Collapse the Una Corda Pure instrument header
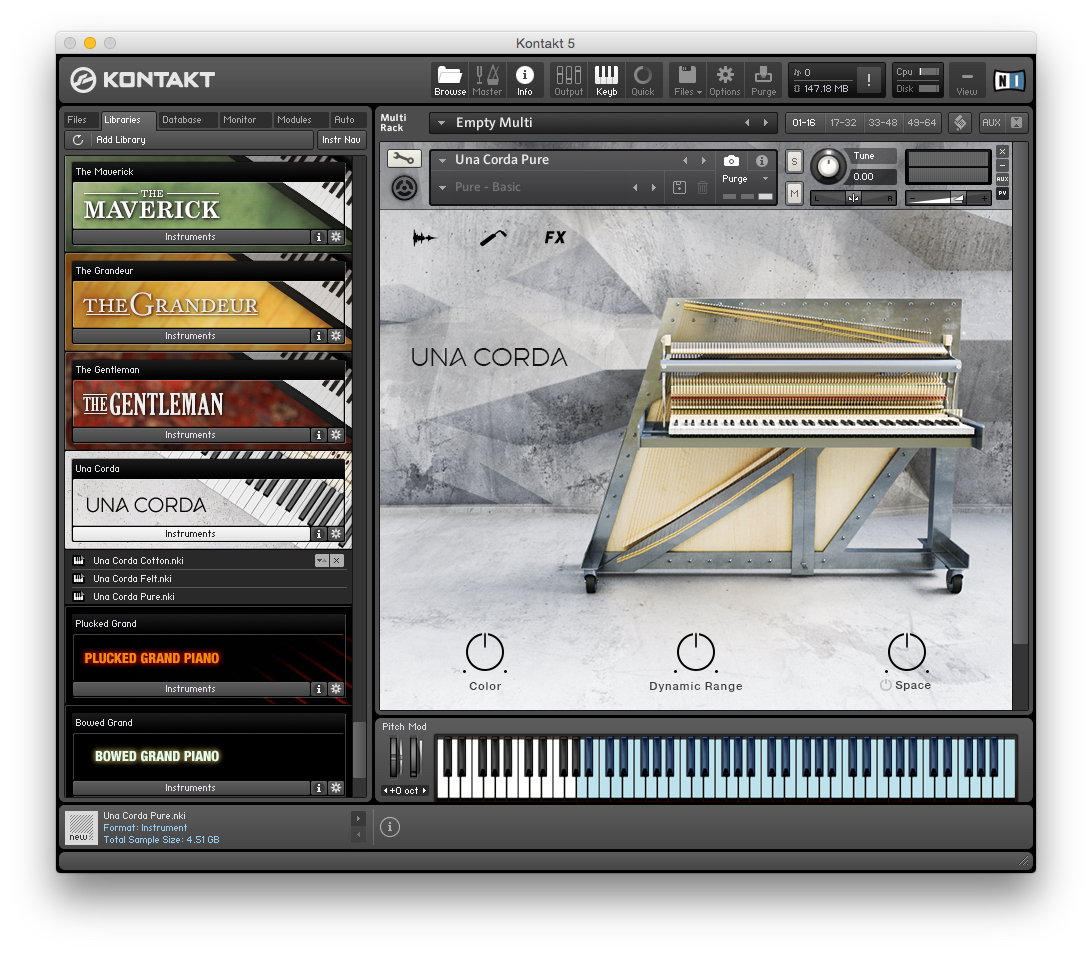 coord(440,159)
